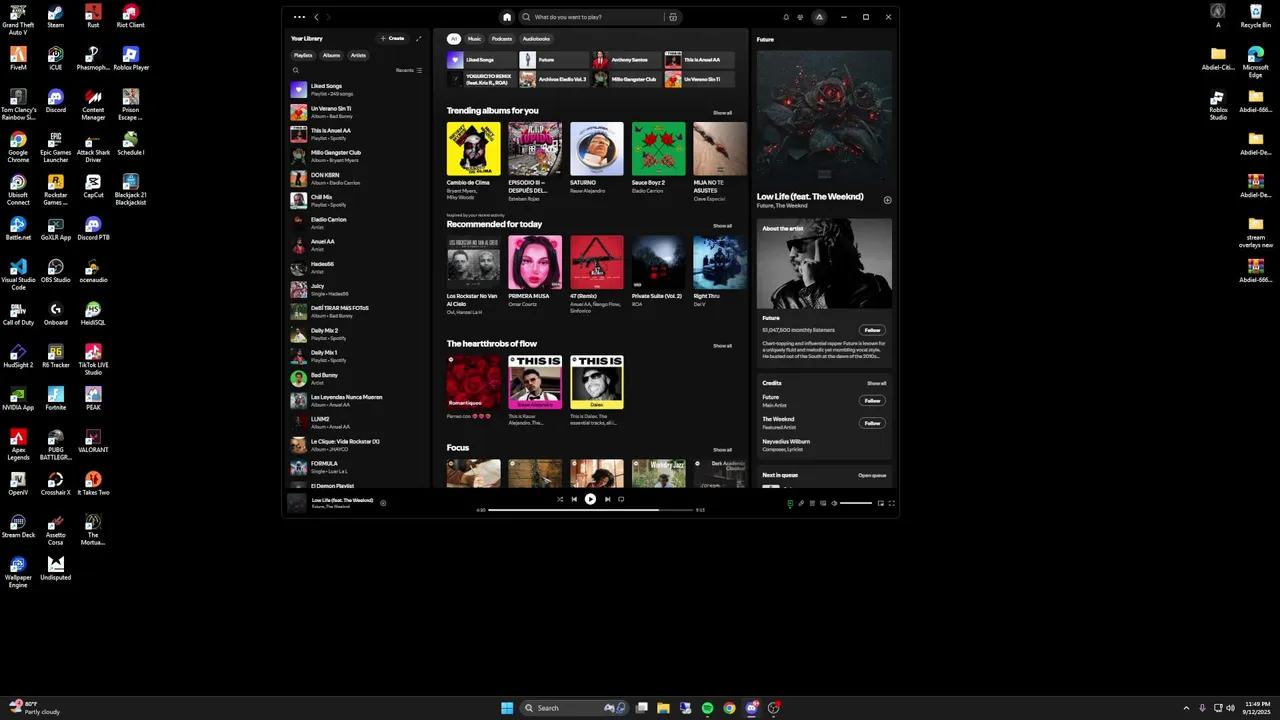1280x720 pixels.
Task: Open Connect to a device icon
Action: 823,503
